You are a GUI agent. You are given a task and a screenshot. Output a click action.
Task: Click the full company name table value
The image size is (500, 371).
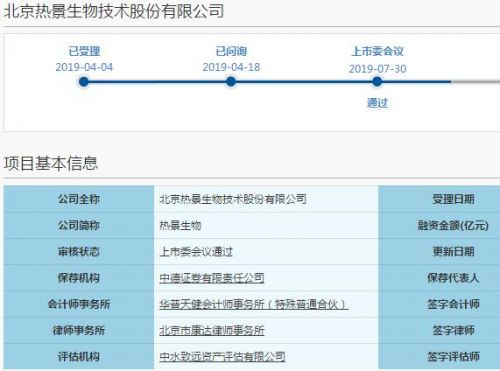tap(233, 199)
